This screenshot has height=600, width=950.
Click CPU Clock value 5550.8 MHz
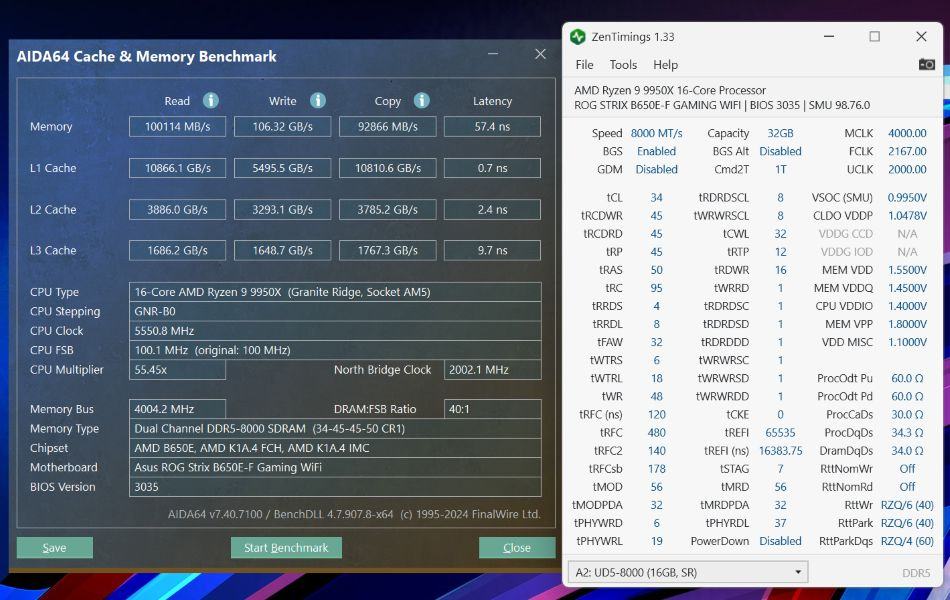pos(335,331)
